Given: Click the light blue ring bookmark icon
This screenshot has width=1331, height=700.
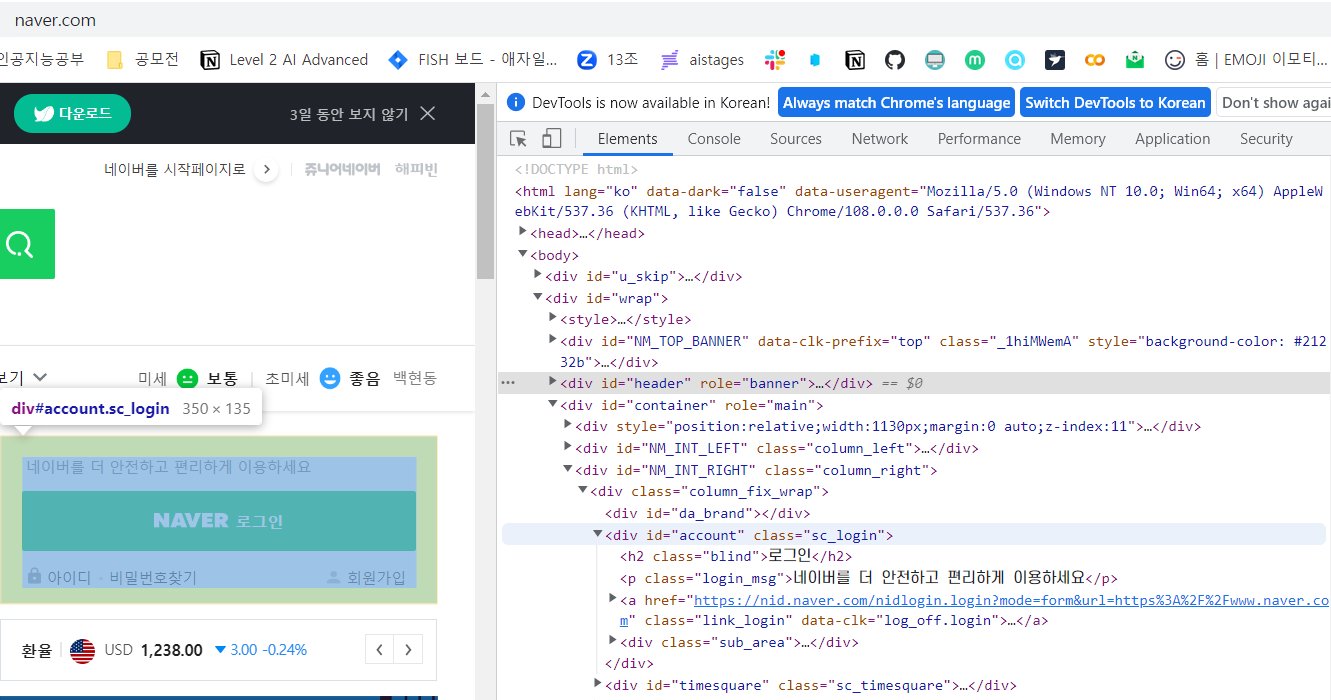Looking at the screenshot, I should pos(1015,60).
